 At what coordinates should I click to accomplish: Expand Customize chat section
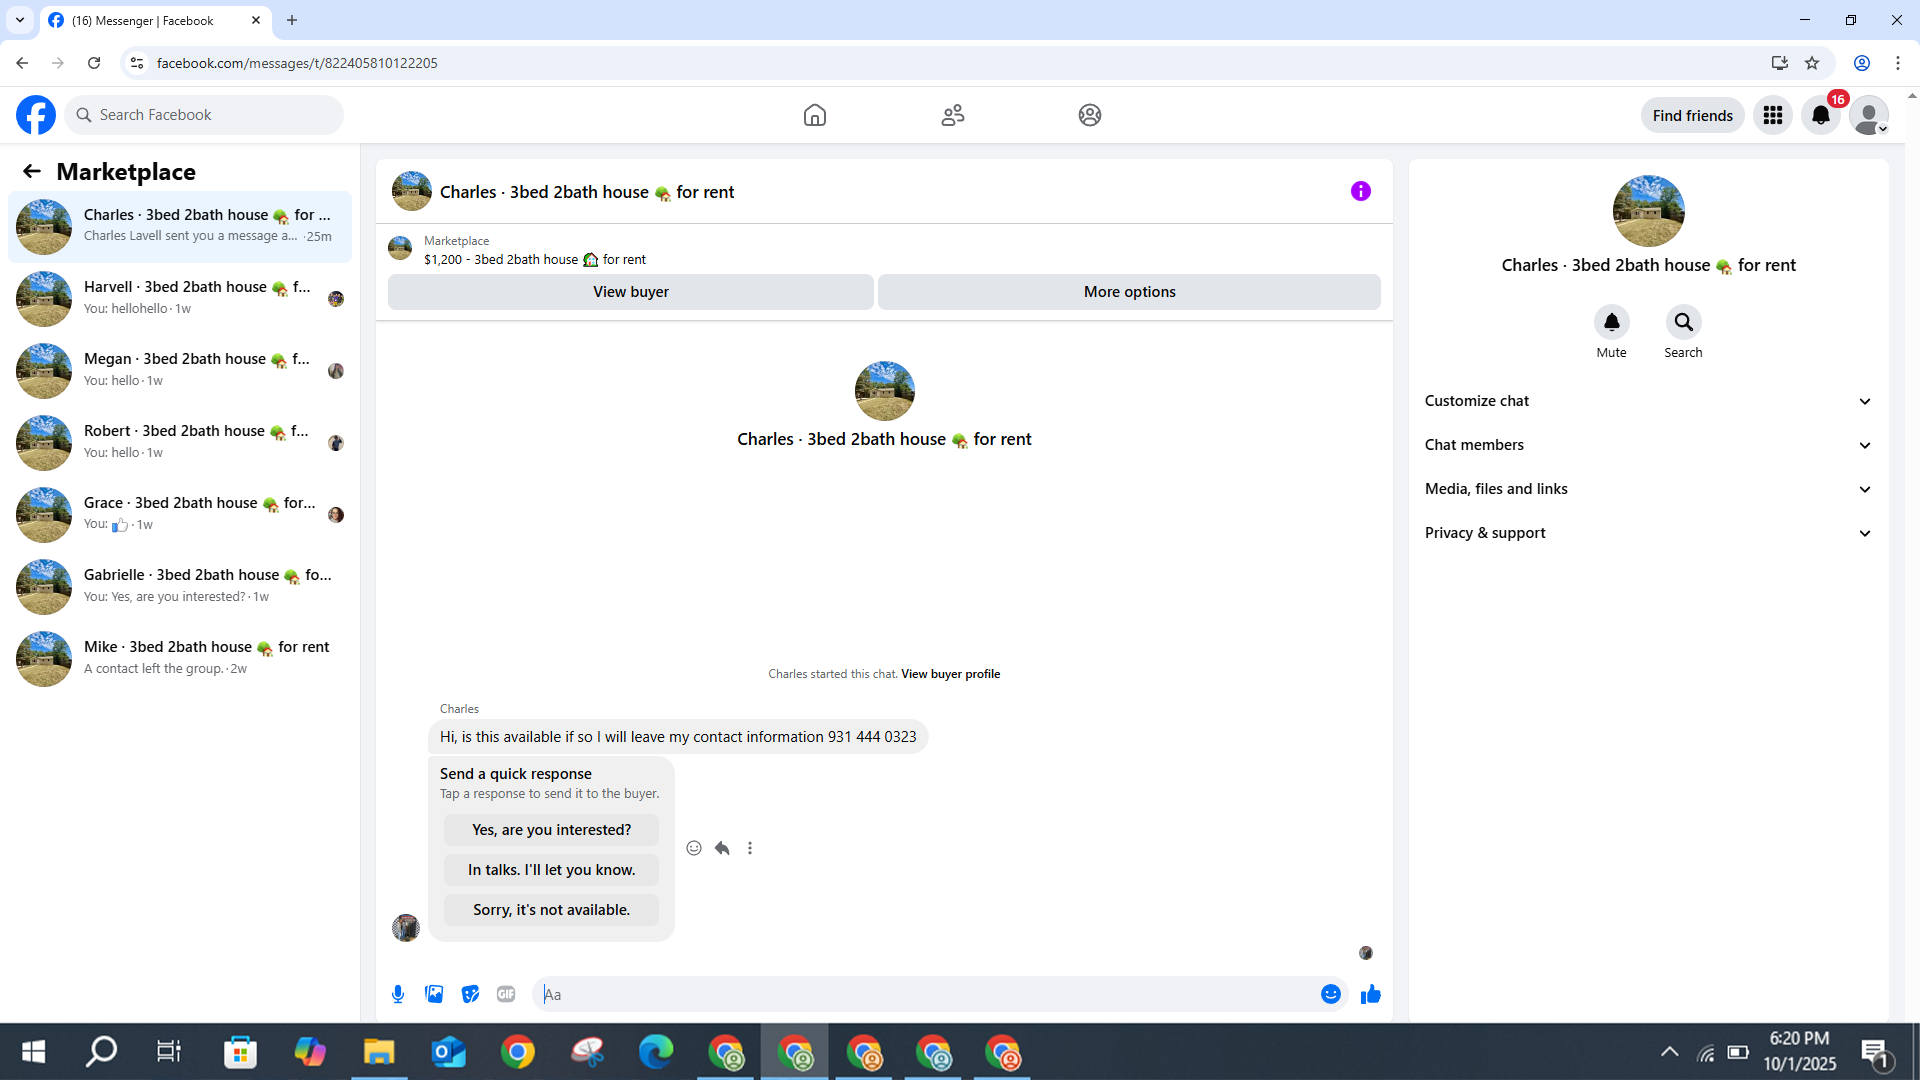coord(1648,401)
